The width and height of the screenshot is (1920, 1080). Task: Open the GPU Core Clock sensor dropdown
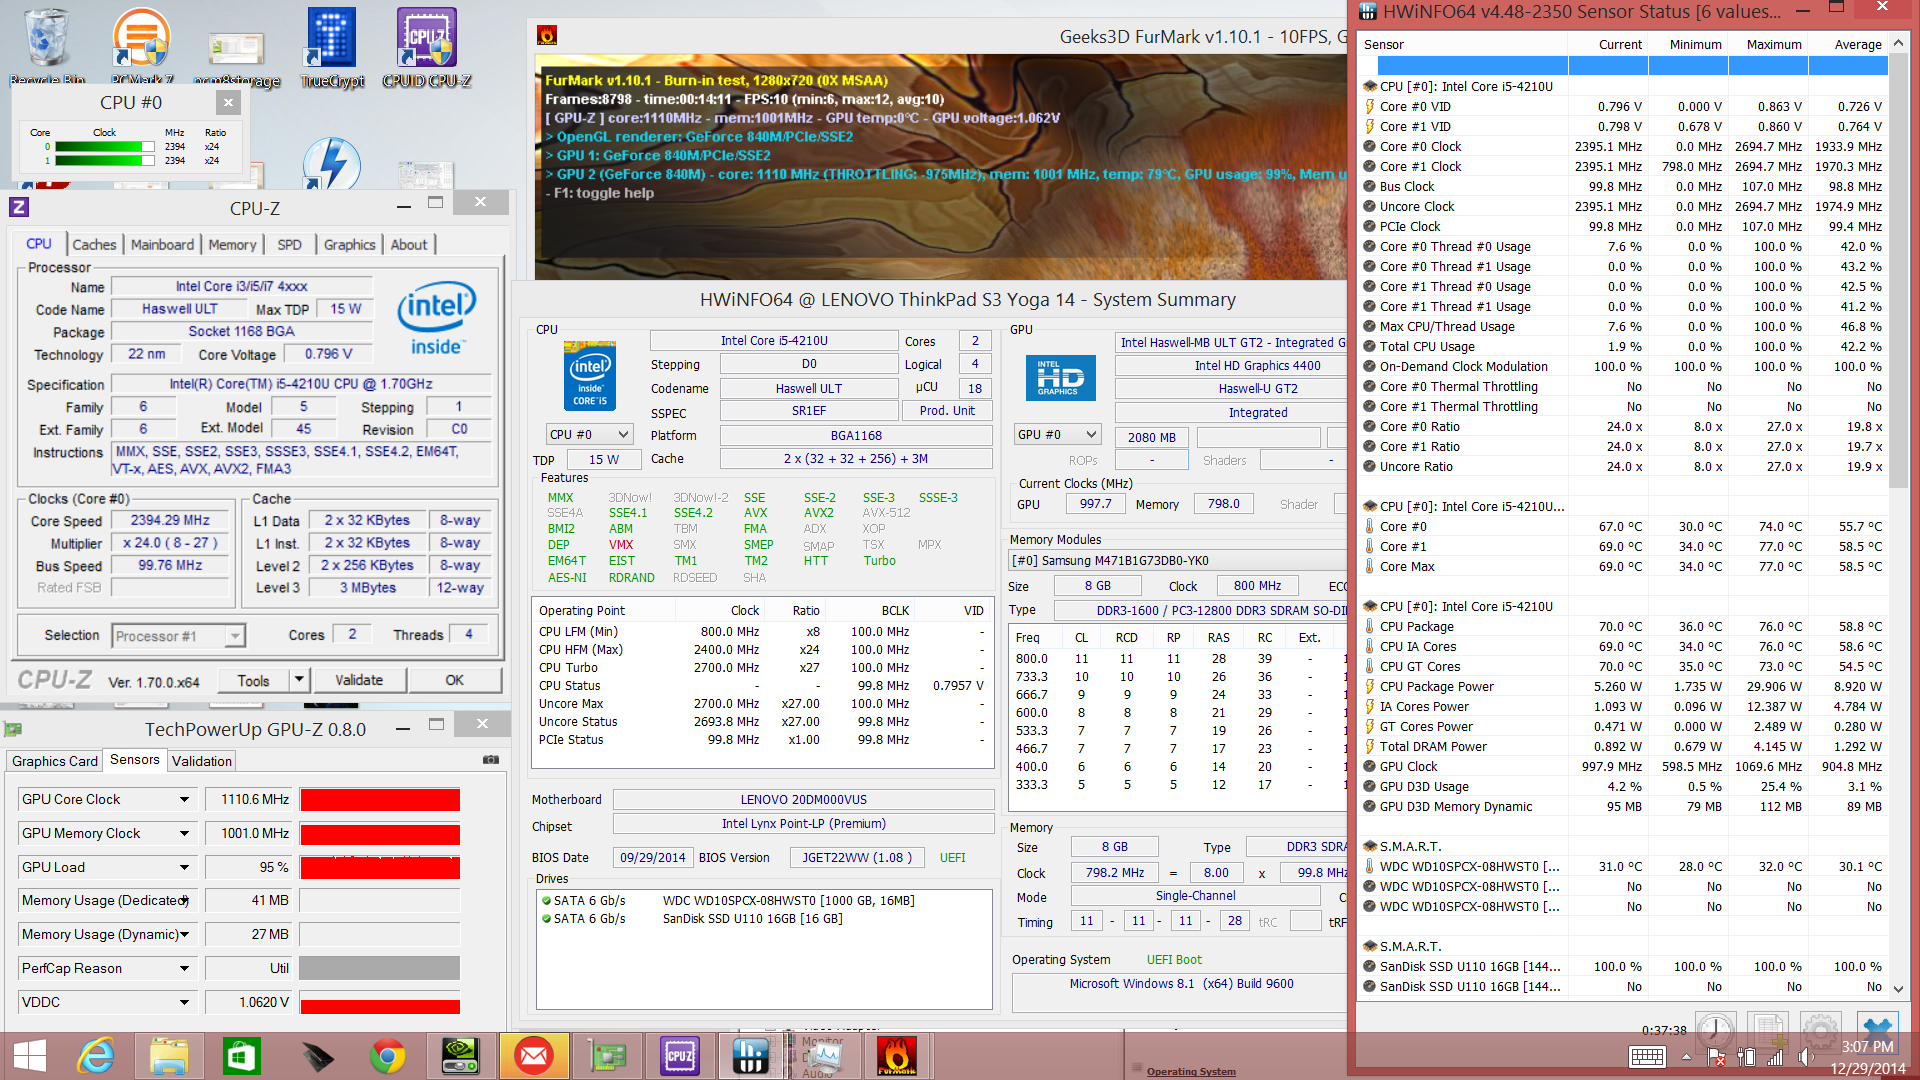click(x=185, y=800)
